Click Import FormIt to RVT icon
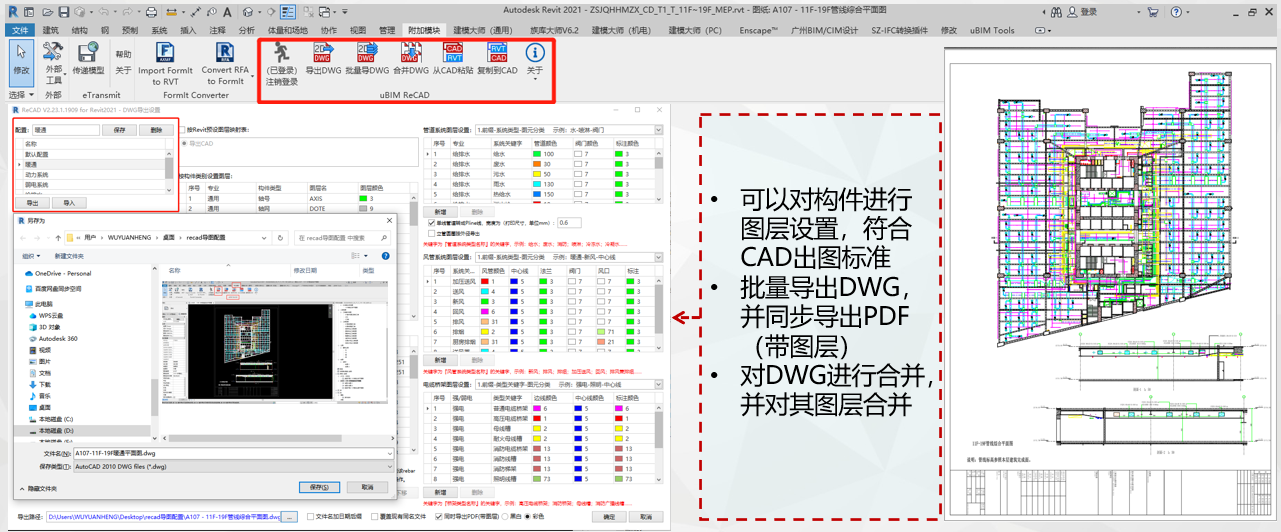Screen dimensions: 1281x532 (x=165, y=53)
